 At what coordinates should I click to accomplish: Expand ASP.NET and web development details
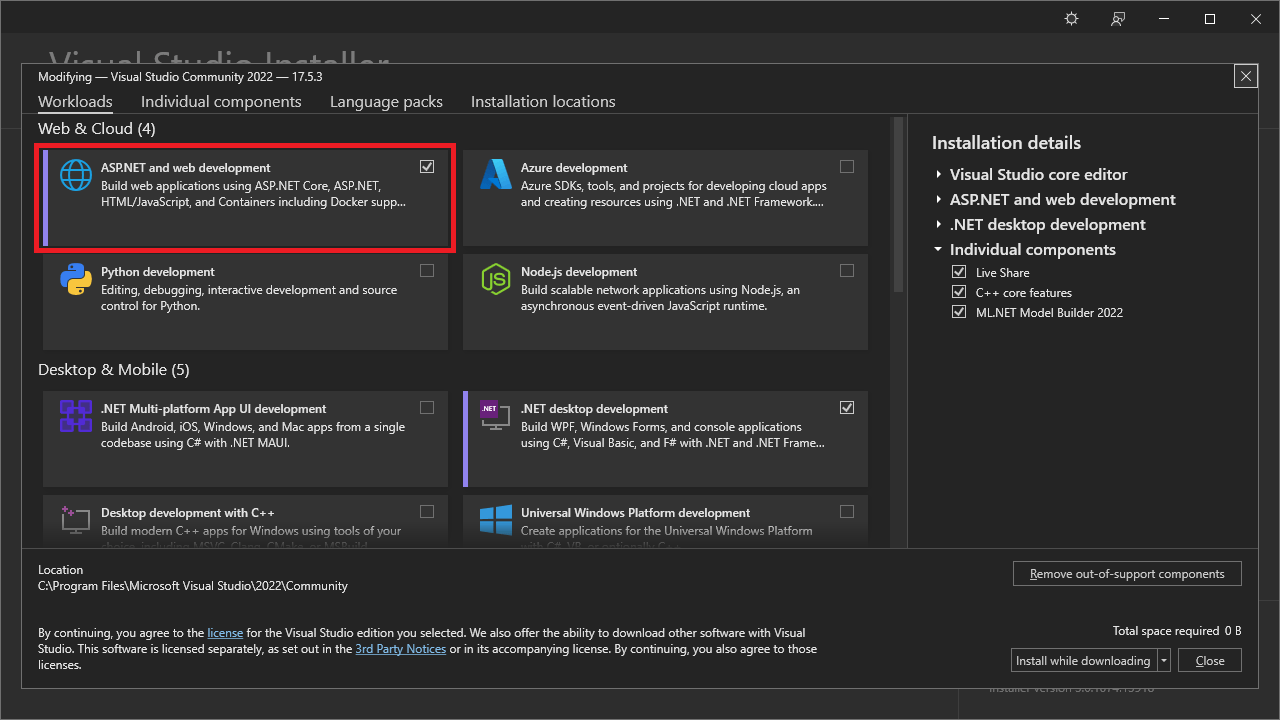939,199
